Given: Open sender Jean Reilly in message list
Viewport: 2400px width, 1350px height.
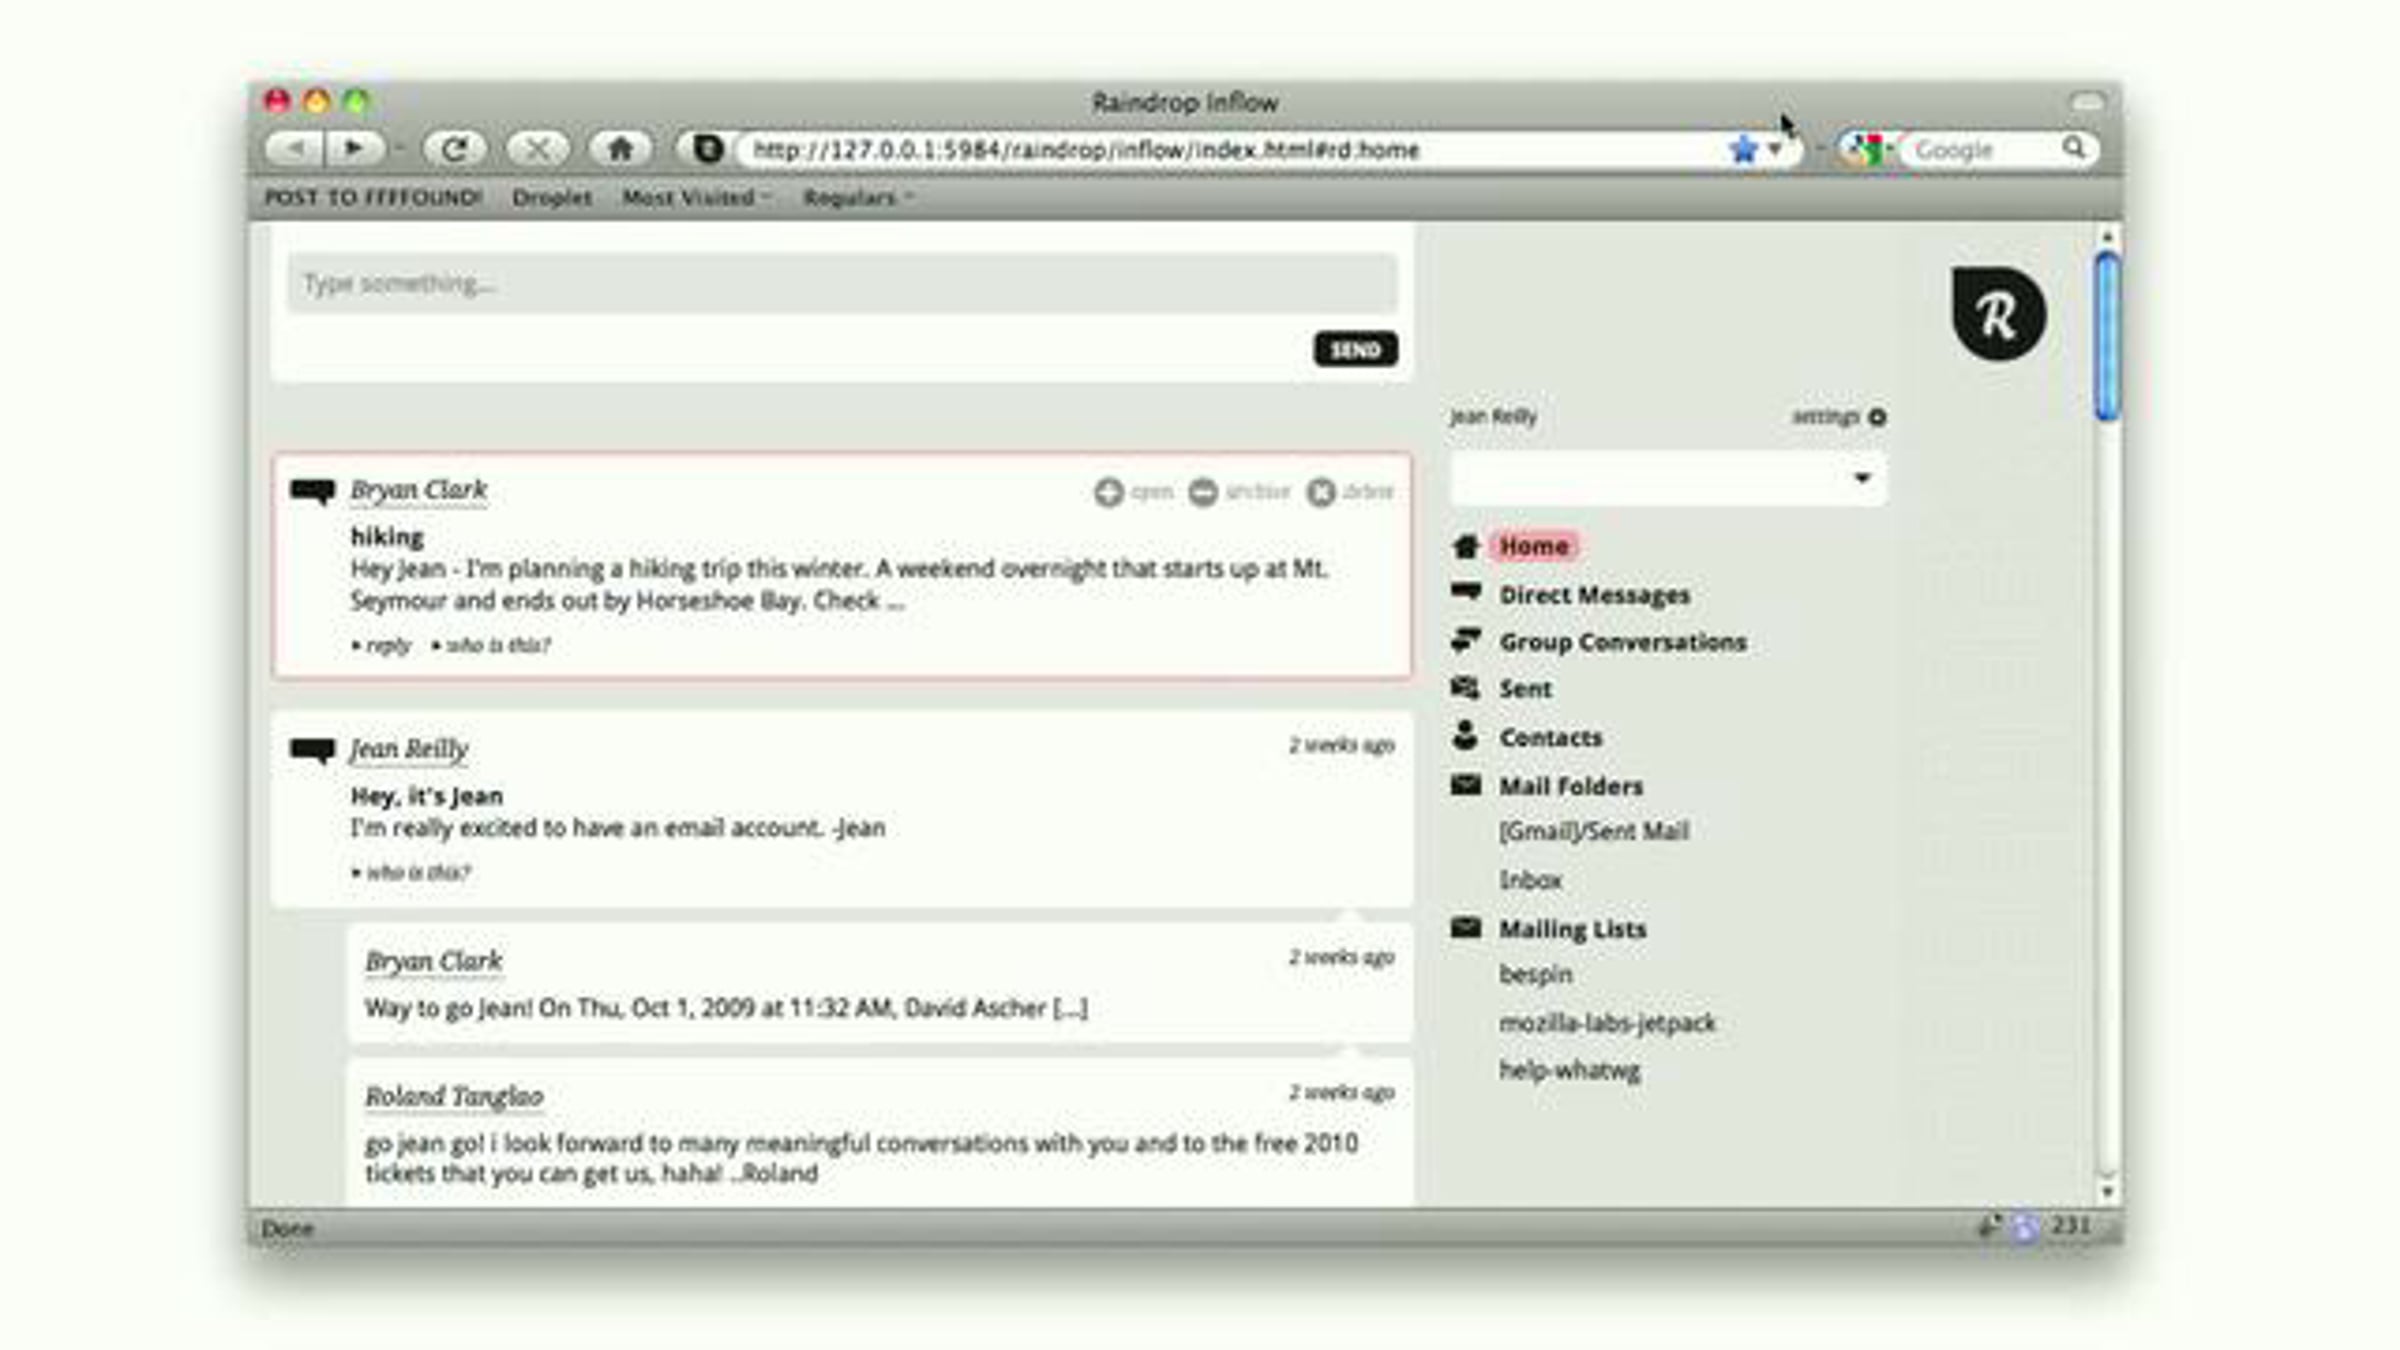Looking at the screenshot, I should (x=409, y=749).
